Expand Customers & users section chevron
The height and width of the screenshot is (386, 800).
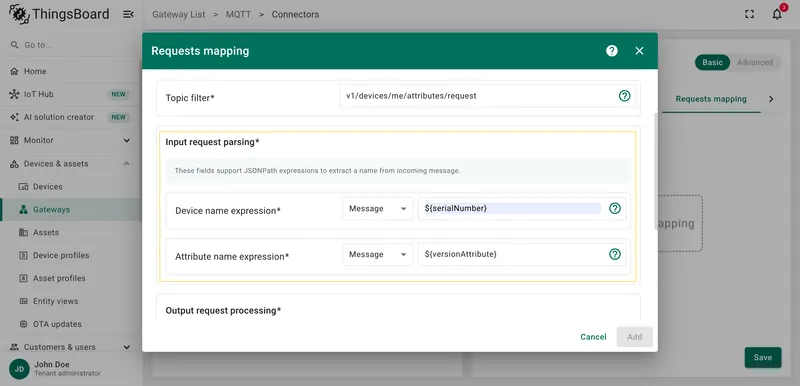pyautogui.click(x=127, y=347)
